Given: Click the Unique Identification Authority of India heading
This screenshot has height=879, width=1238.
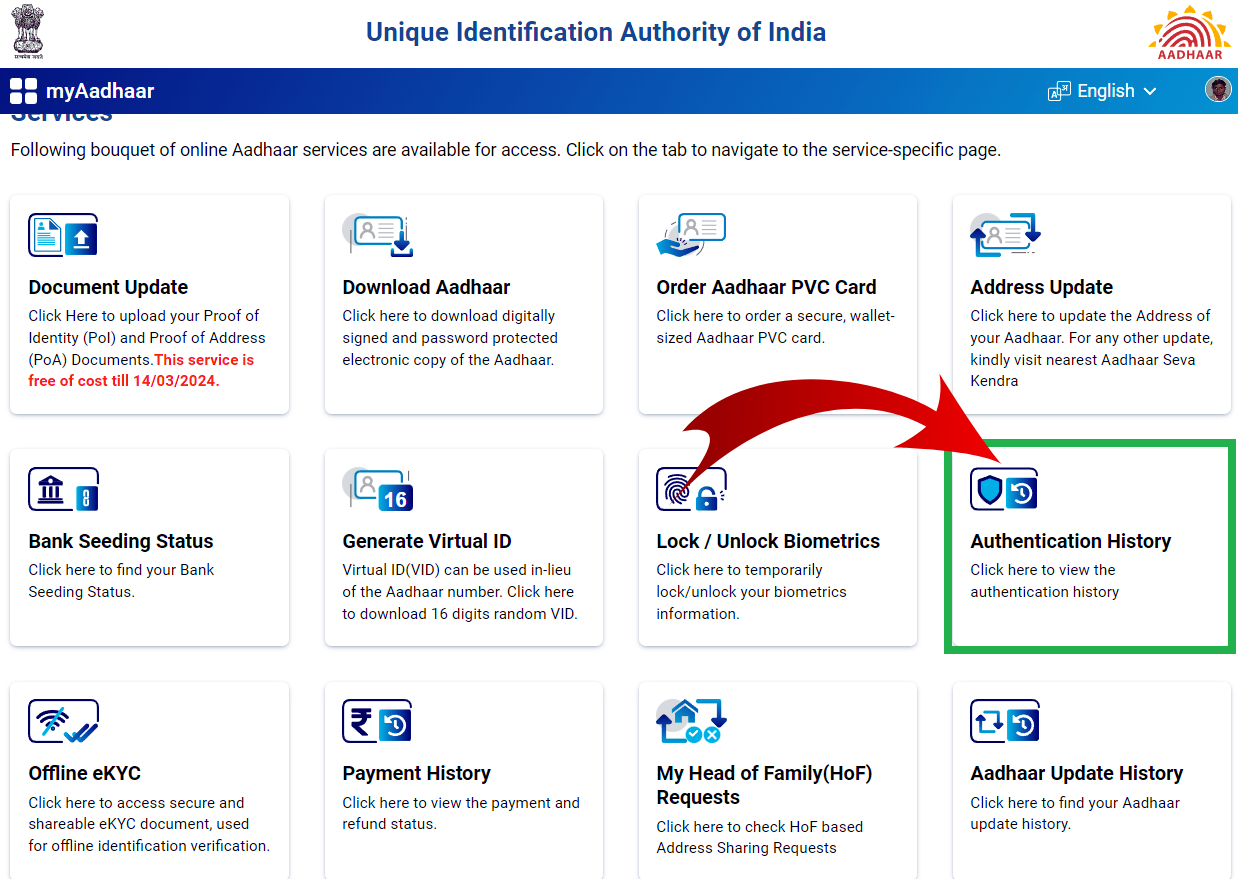Looking at the screenshot, I should [596, 32].
